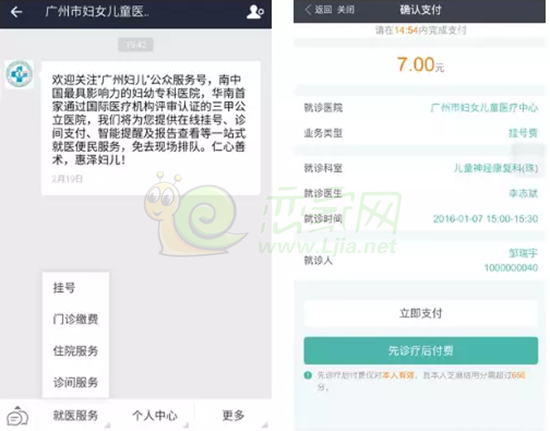Expand the 就医服务 bottom menu
Image resolution: width=550 pixels, height=431 pixels.
(75, 416)
